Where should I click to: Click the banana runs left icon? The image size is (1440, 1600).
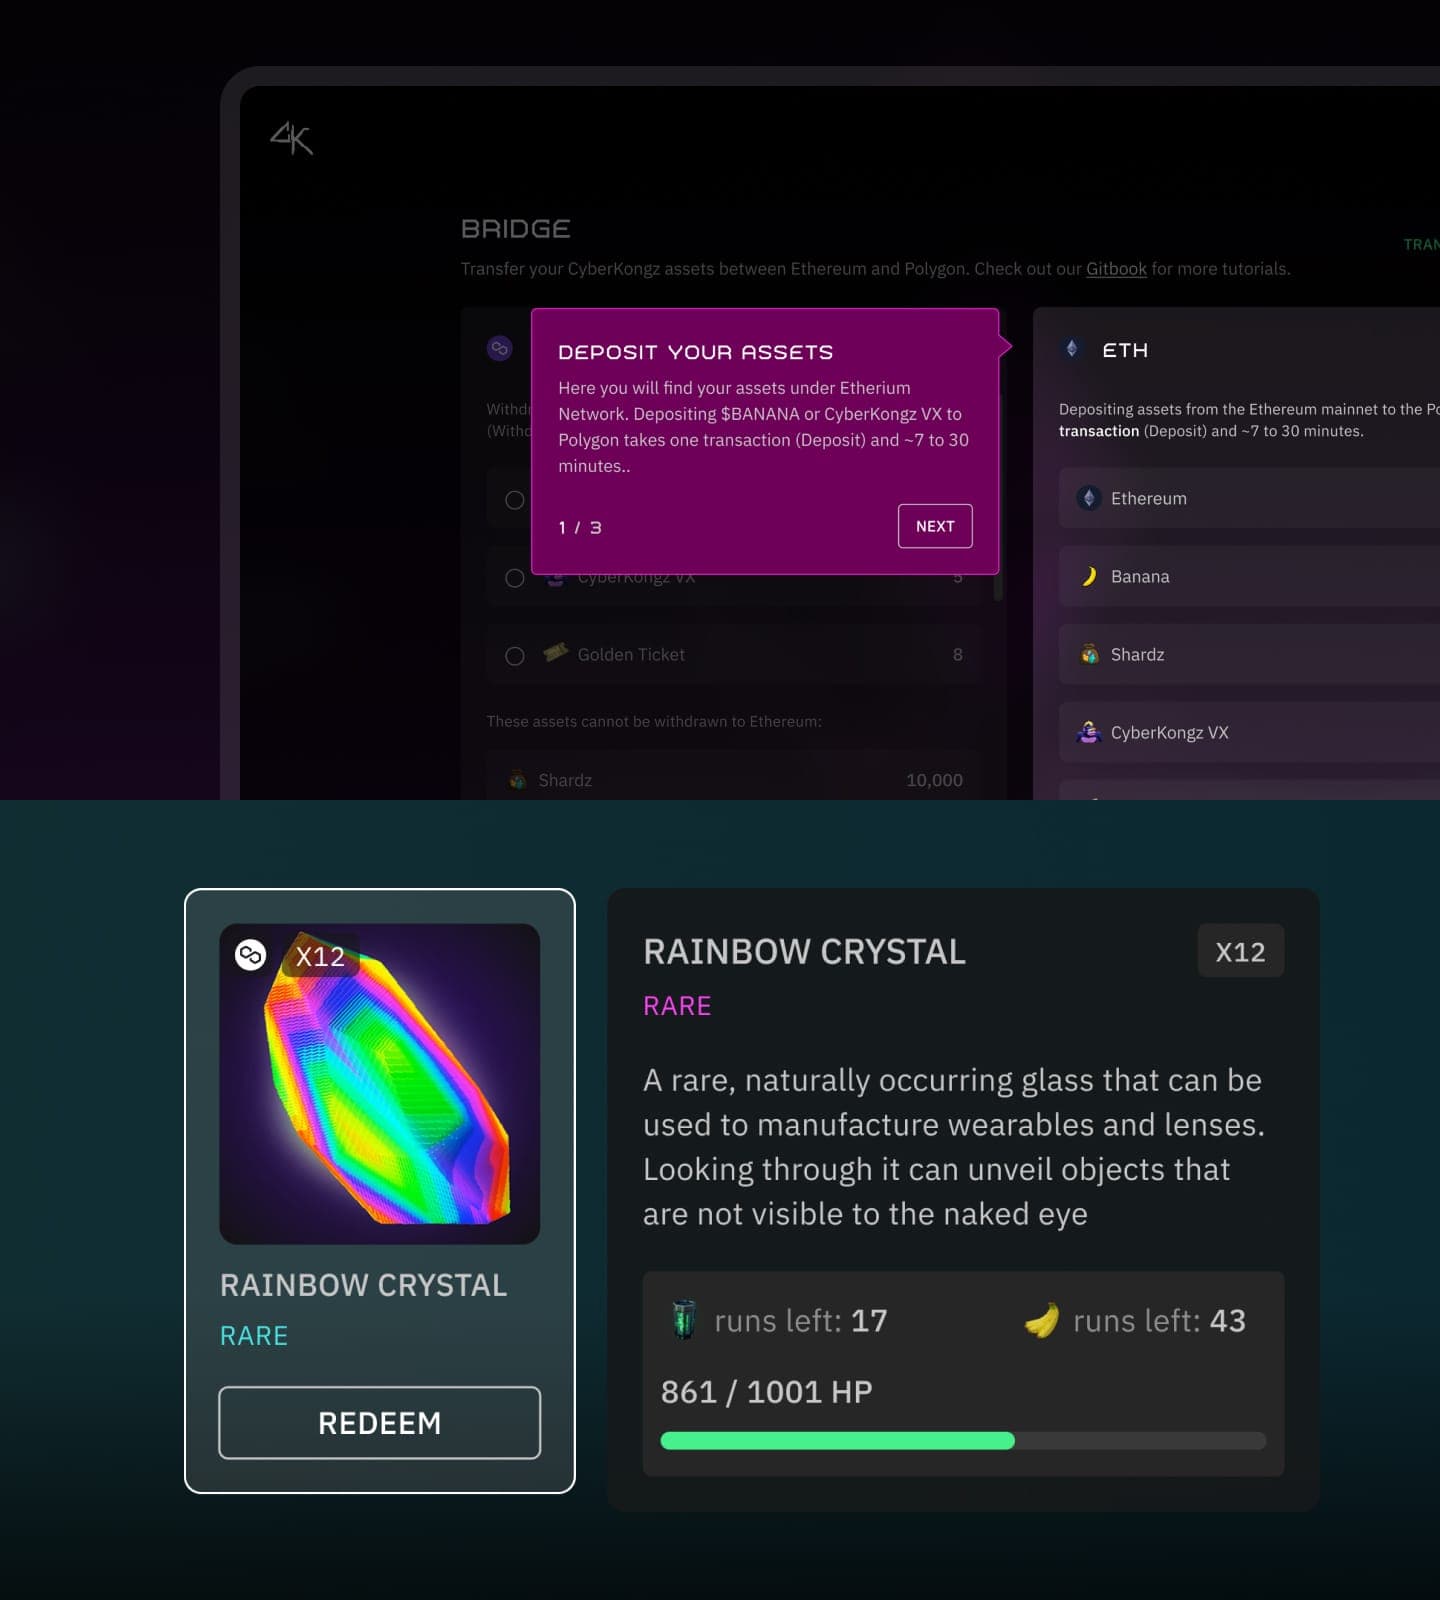(1042, 1320)
